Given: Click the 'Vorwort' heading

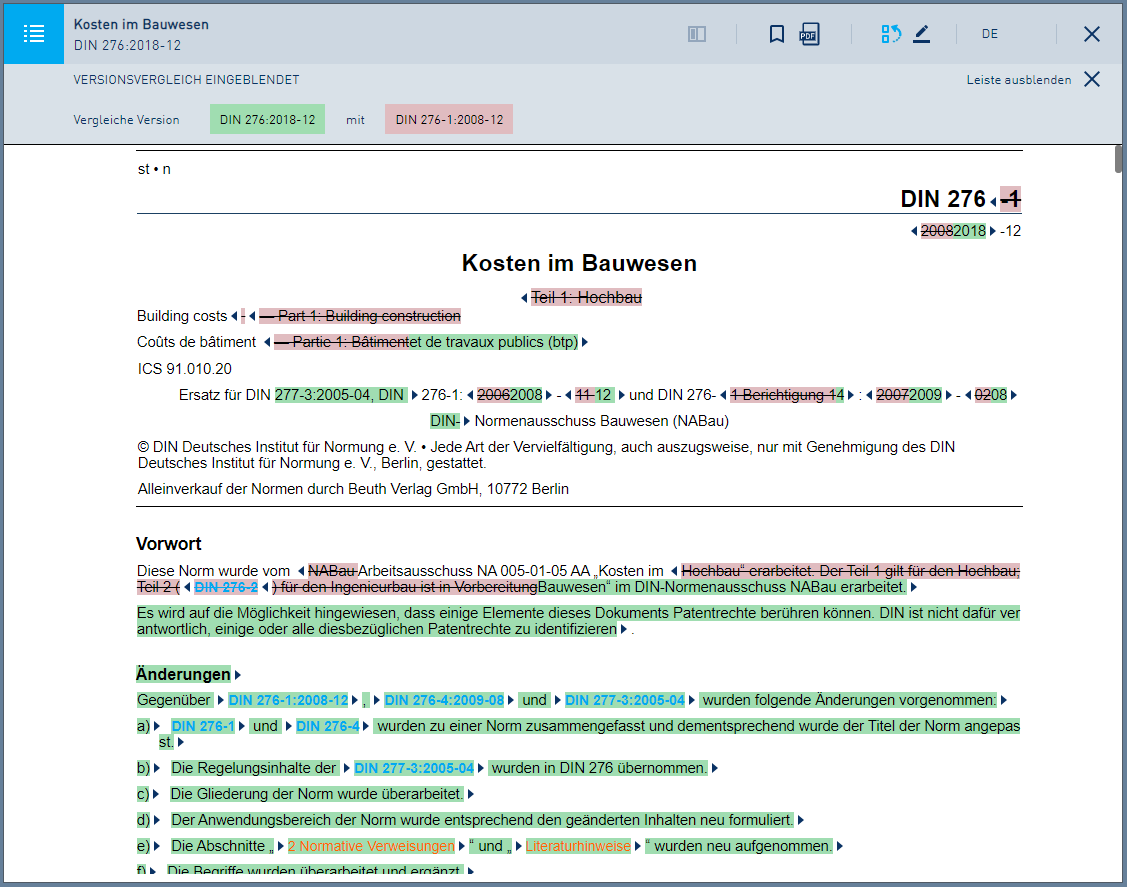Looking at the screenshot, I should coord(169,544).
